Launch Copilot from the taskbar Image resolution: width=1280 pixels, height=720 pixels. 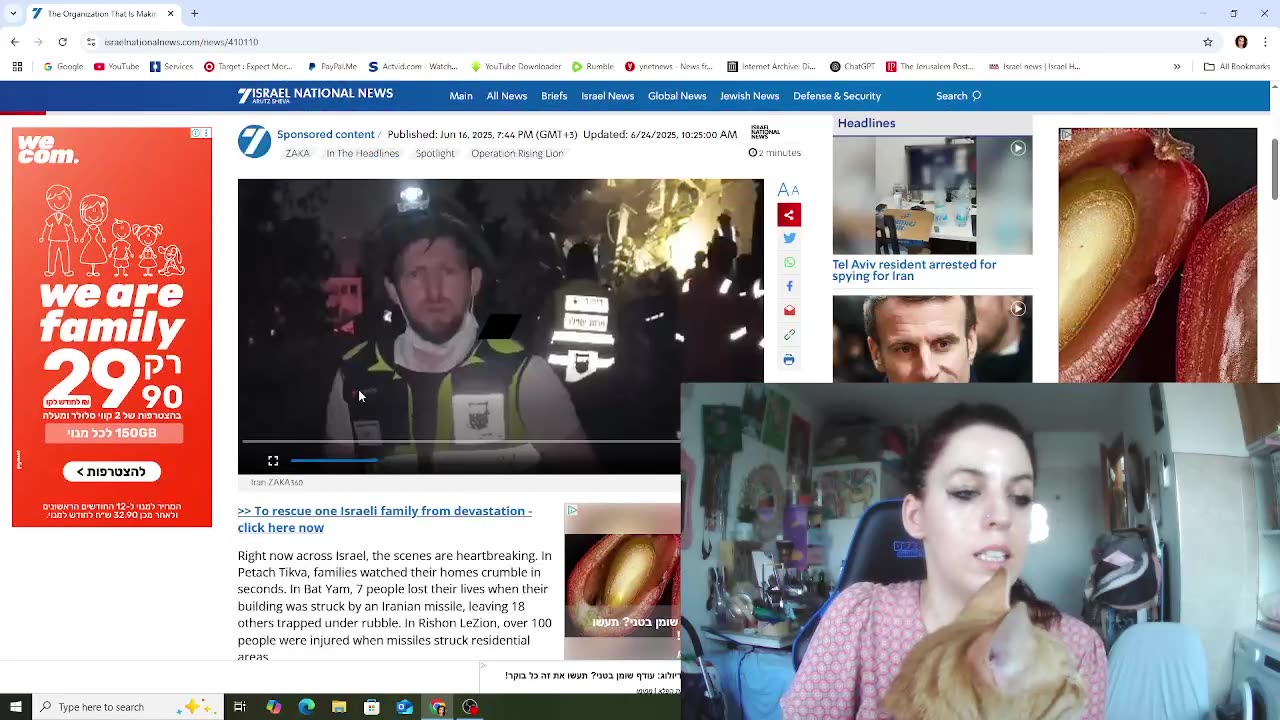click(273, 707)
